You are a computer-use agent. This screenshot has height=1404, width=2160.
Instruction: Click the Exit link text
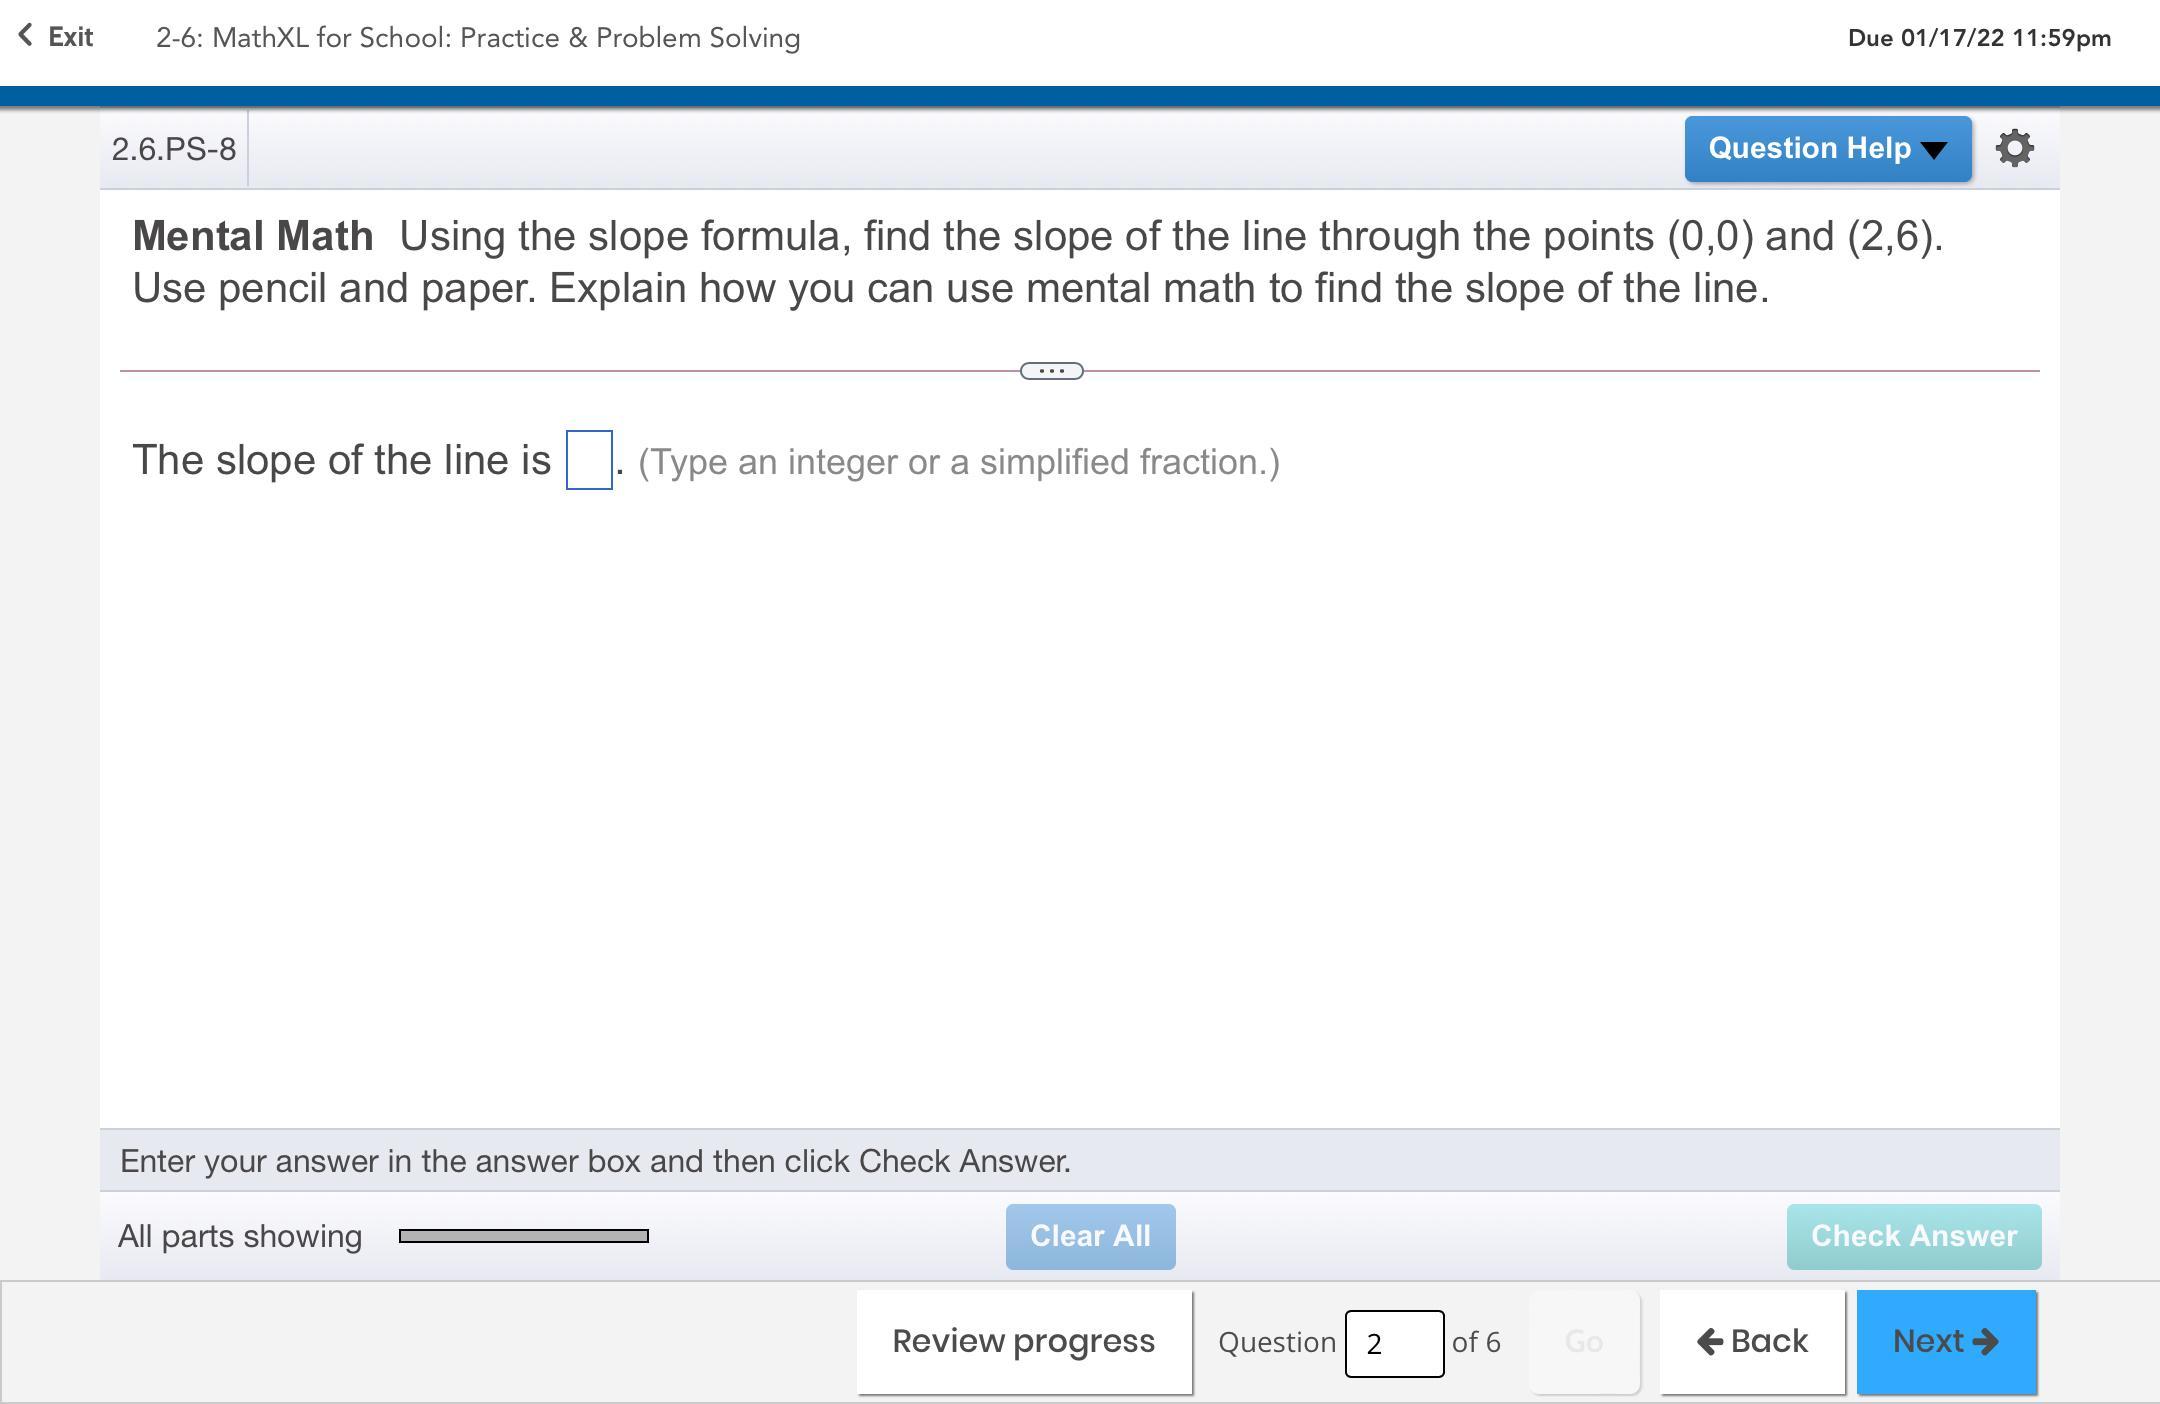71,37
